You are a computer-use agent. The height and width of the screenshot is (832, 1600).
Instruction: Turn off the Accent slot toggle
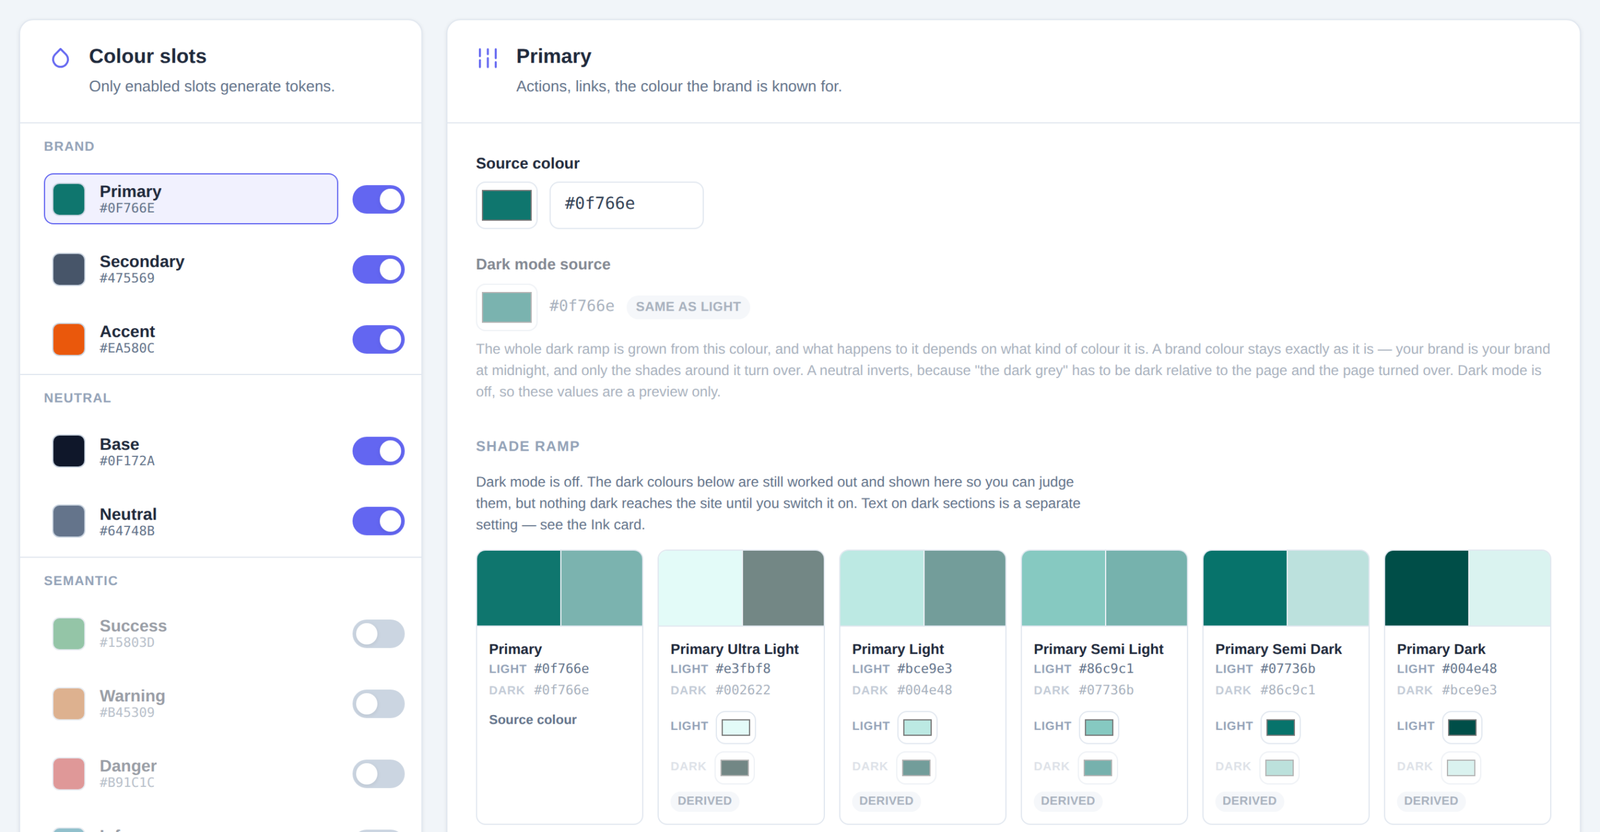tap(378, 339)
